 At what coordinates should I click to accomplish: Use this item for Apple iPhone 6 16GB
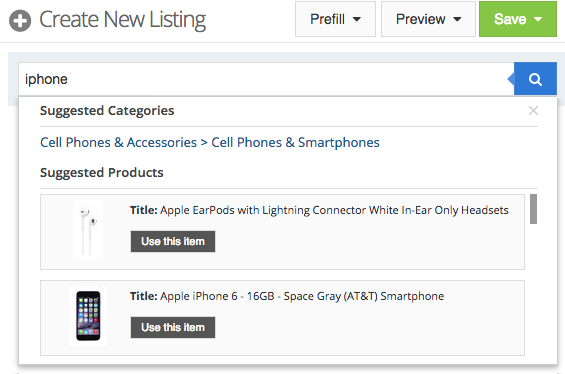(x=173, y=328)
